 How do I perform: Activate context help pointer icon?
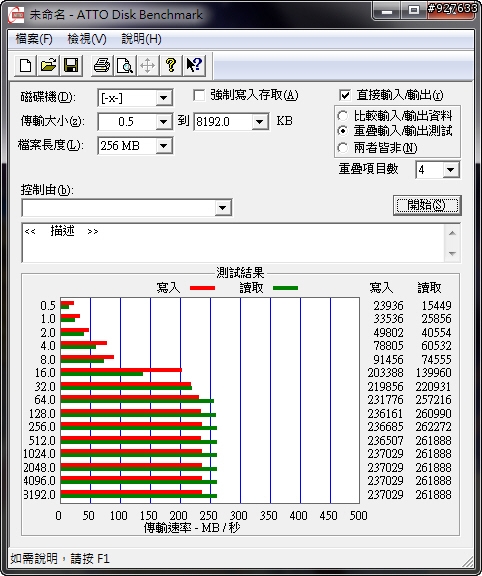coord(194,65)
